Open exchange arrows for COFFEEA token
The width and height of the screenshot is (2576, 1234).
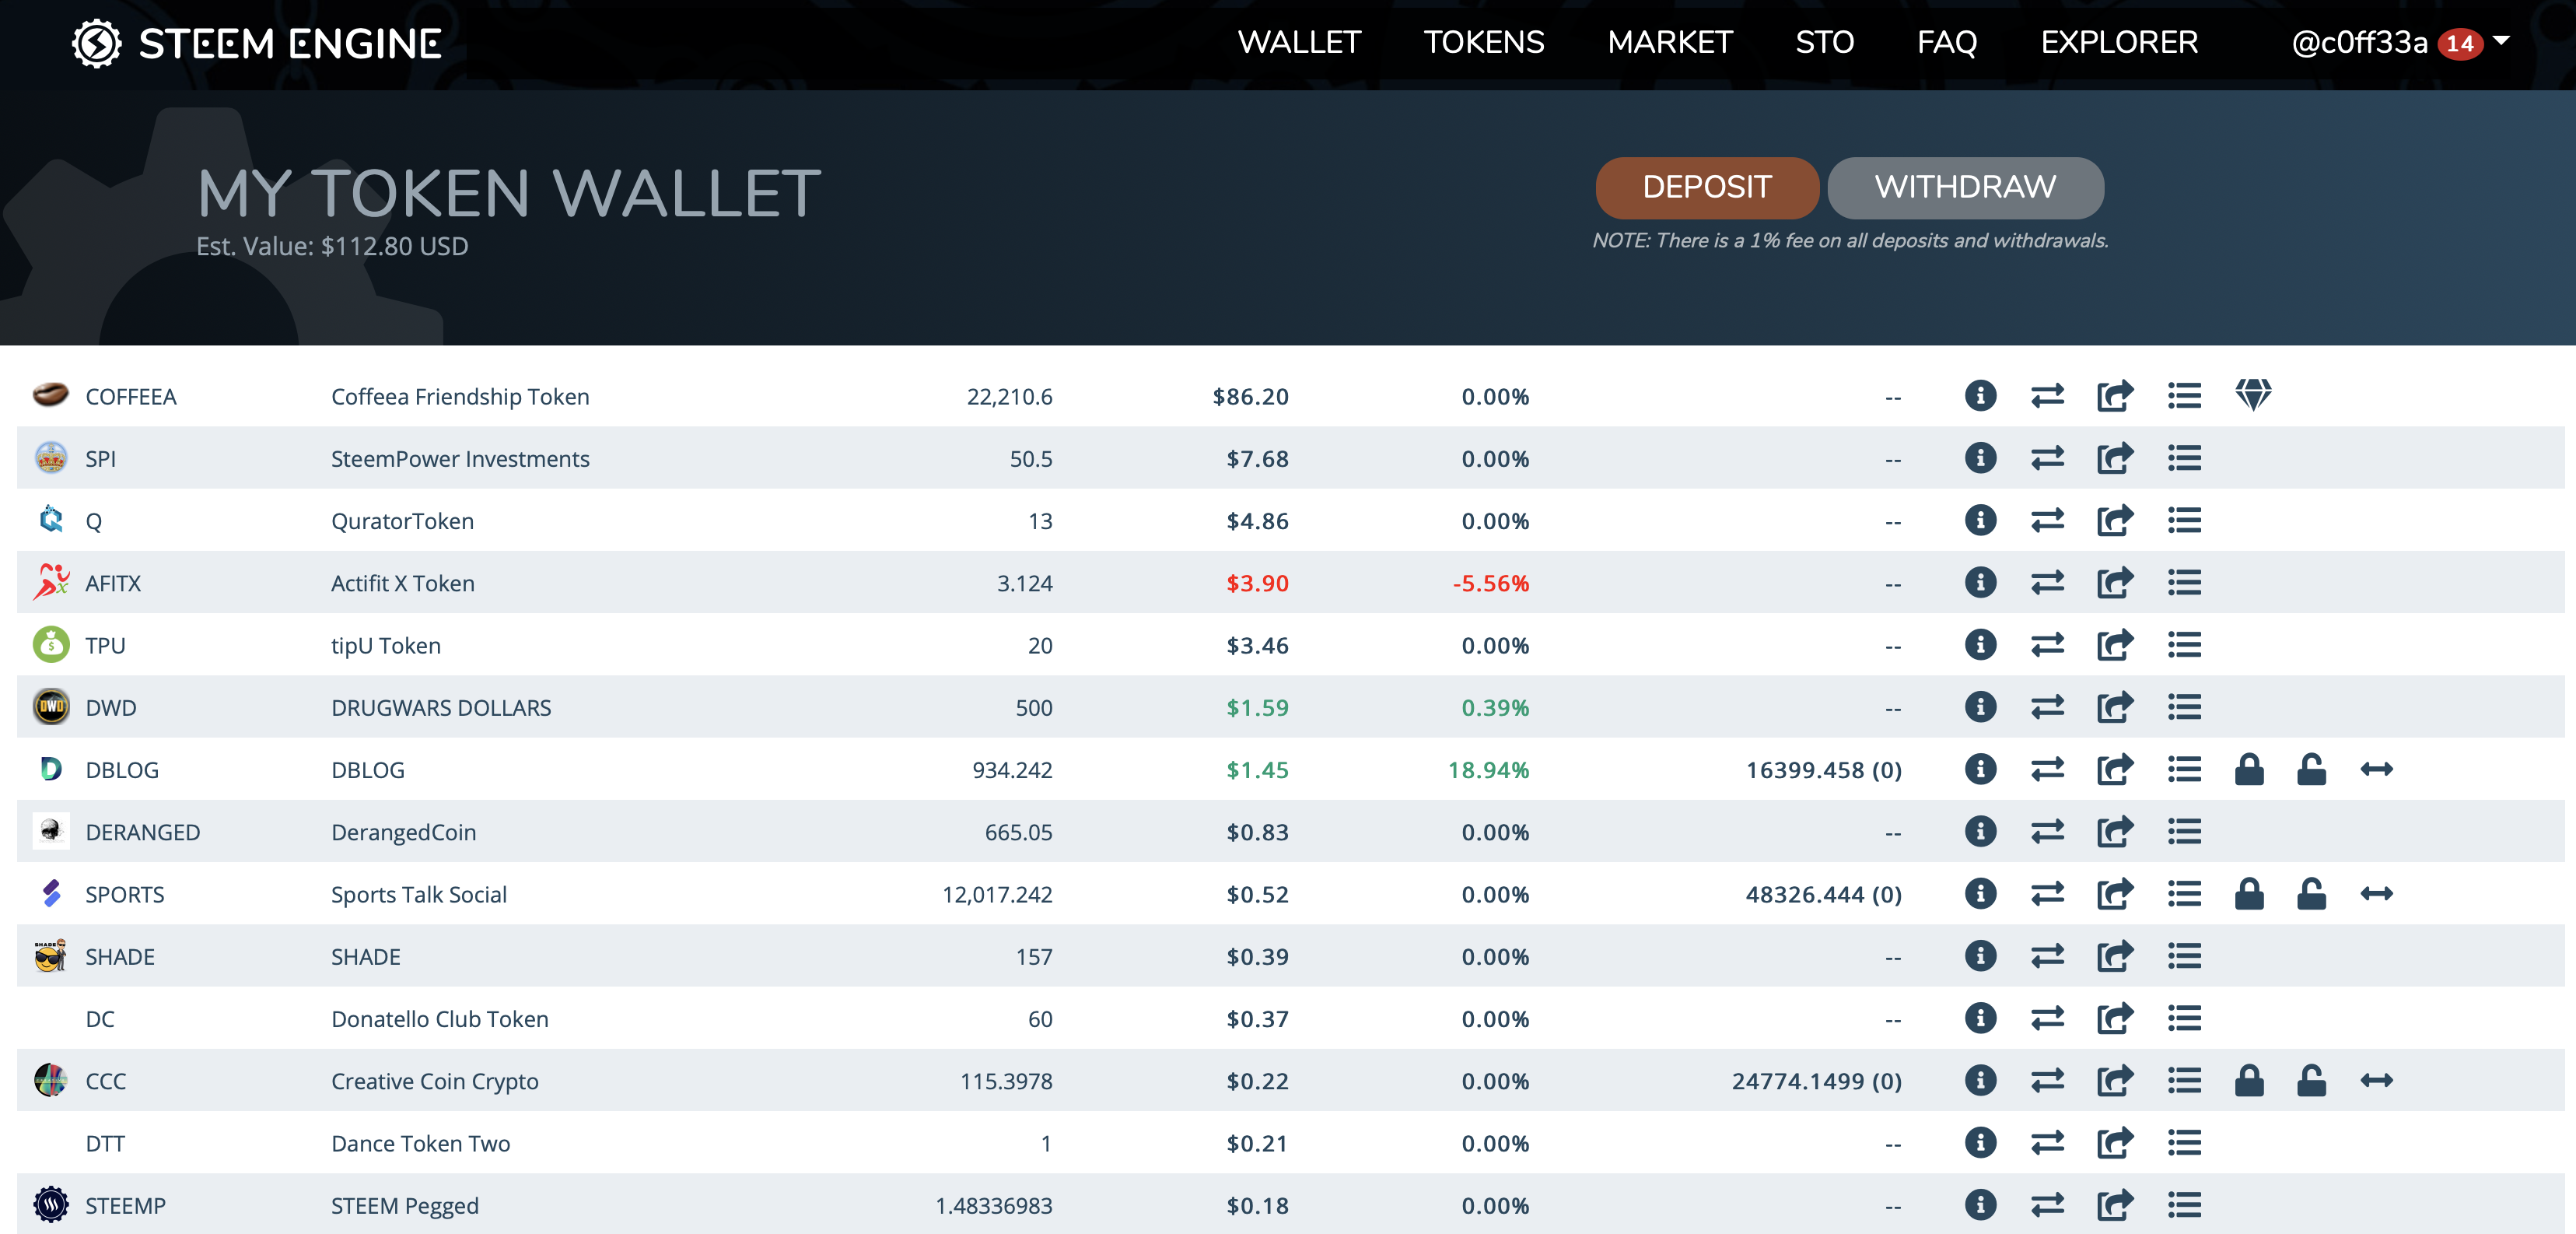click(2047, 396)
